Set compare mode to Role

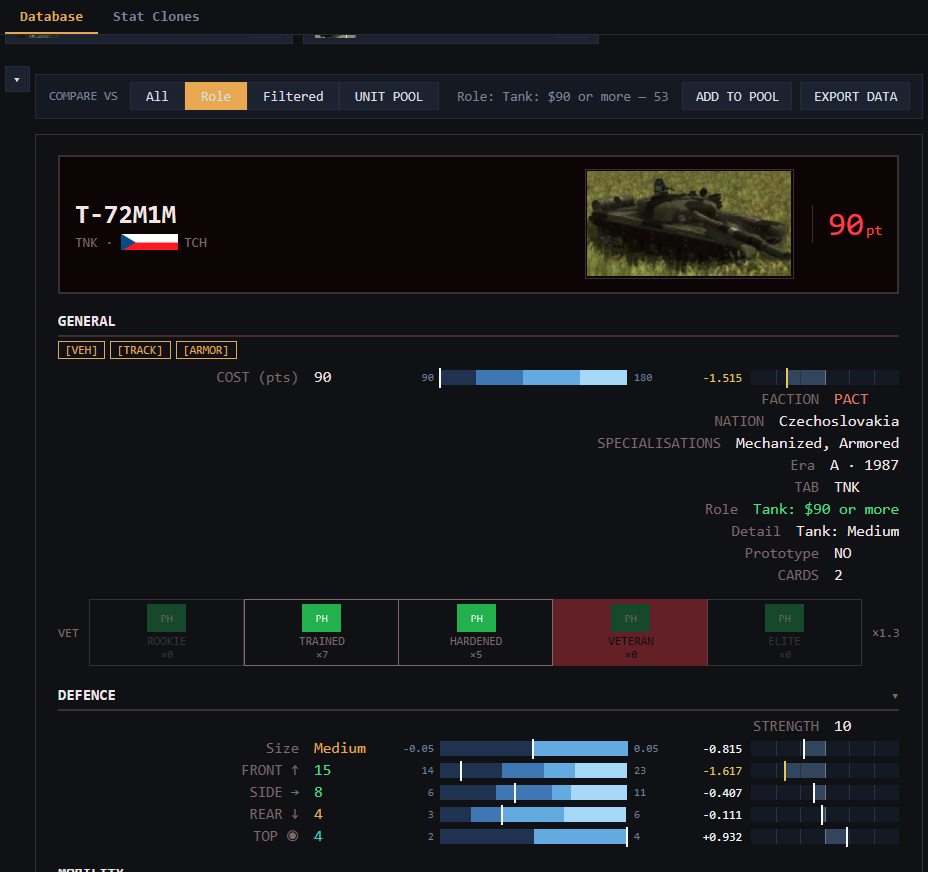[x=215, y=96]
